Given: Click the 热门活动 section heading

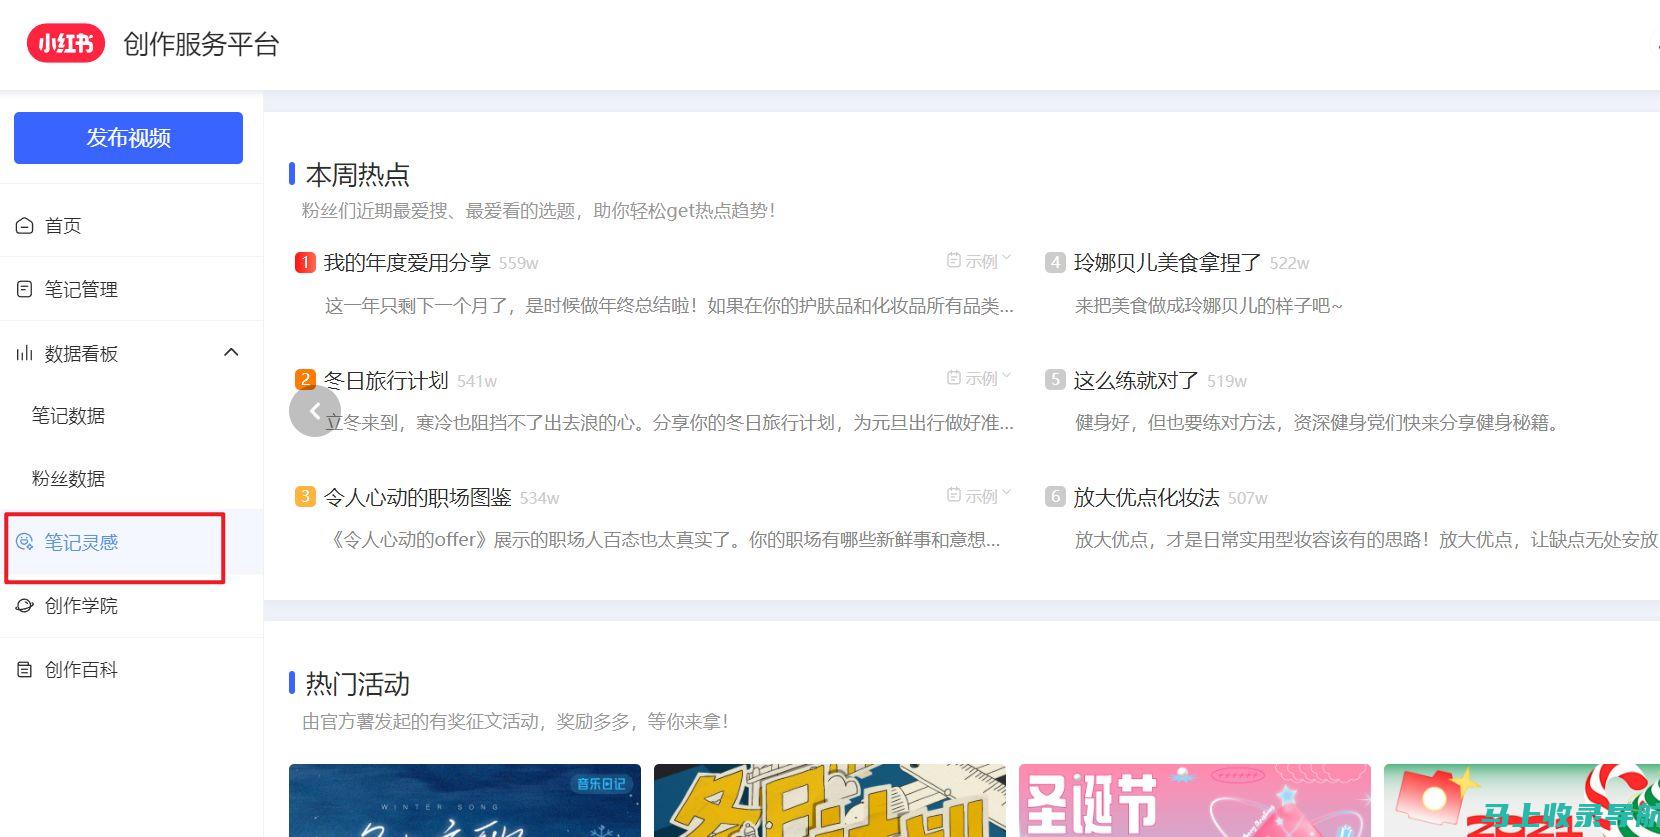Looking at the screenshot, I should click(358, 684).
